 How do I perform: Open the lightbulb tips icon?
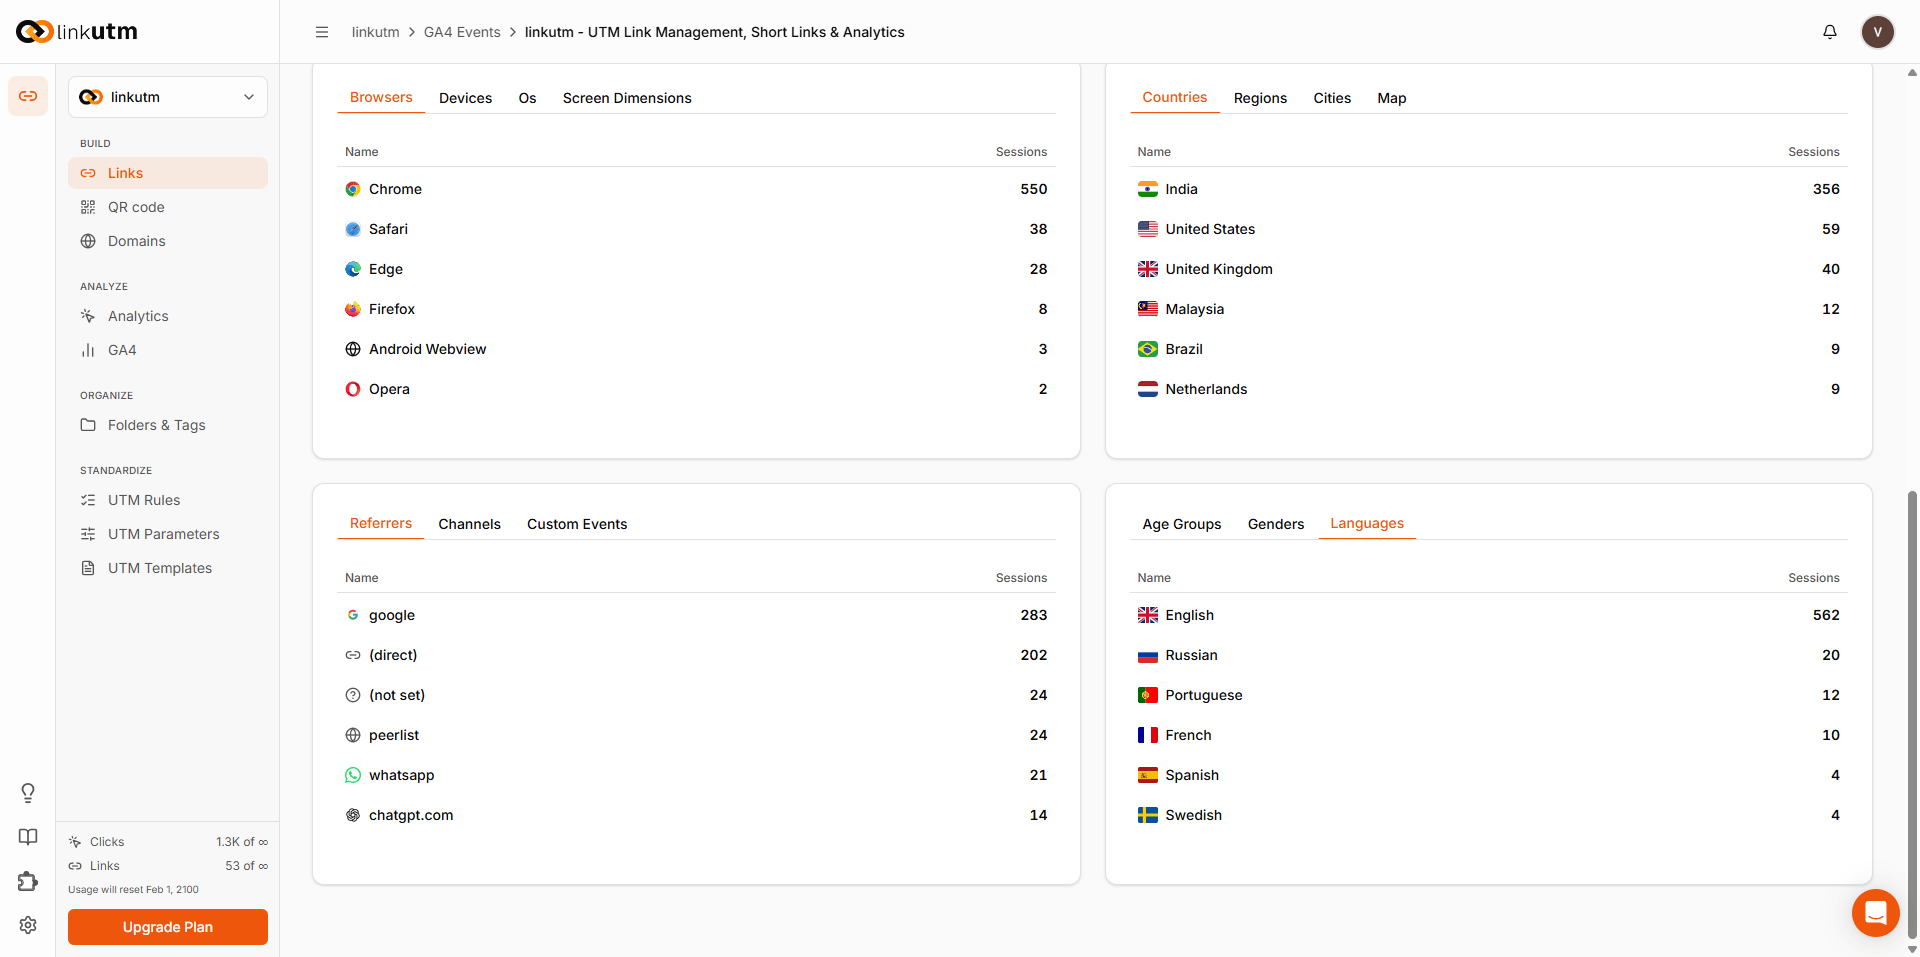28,793
